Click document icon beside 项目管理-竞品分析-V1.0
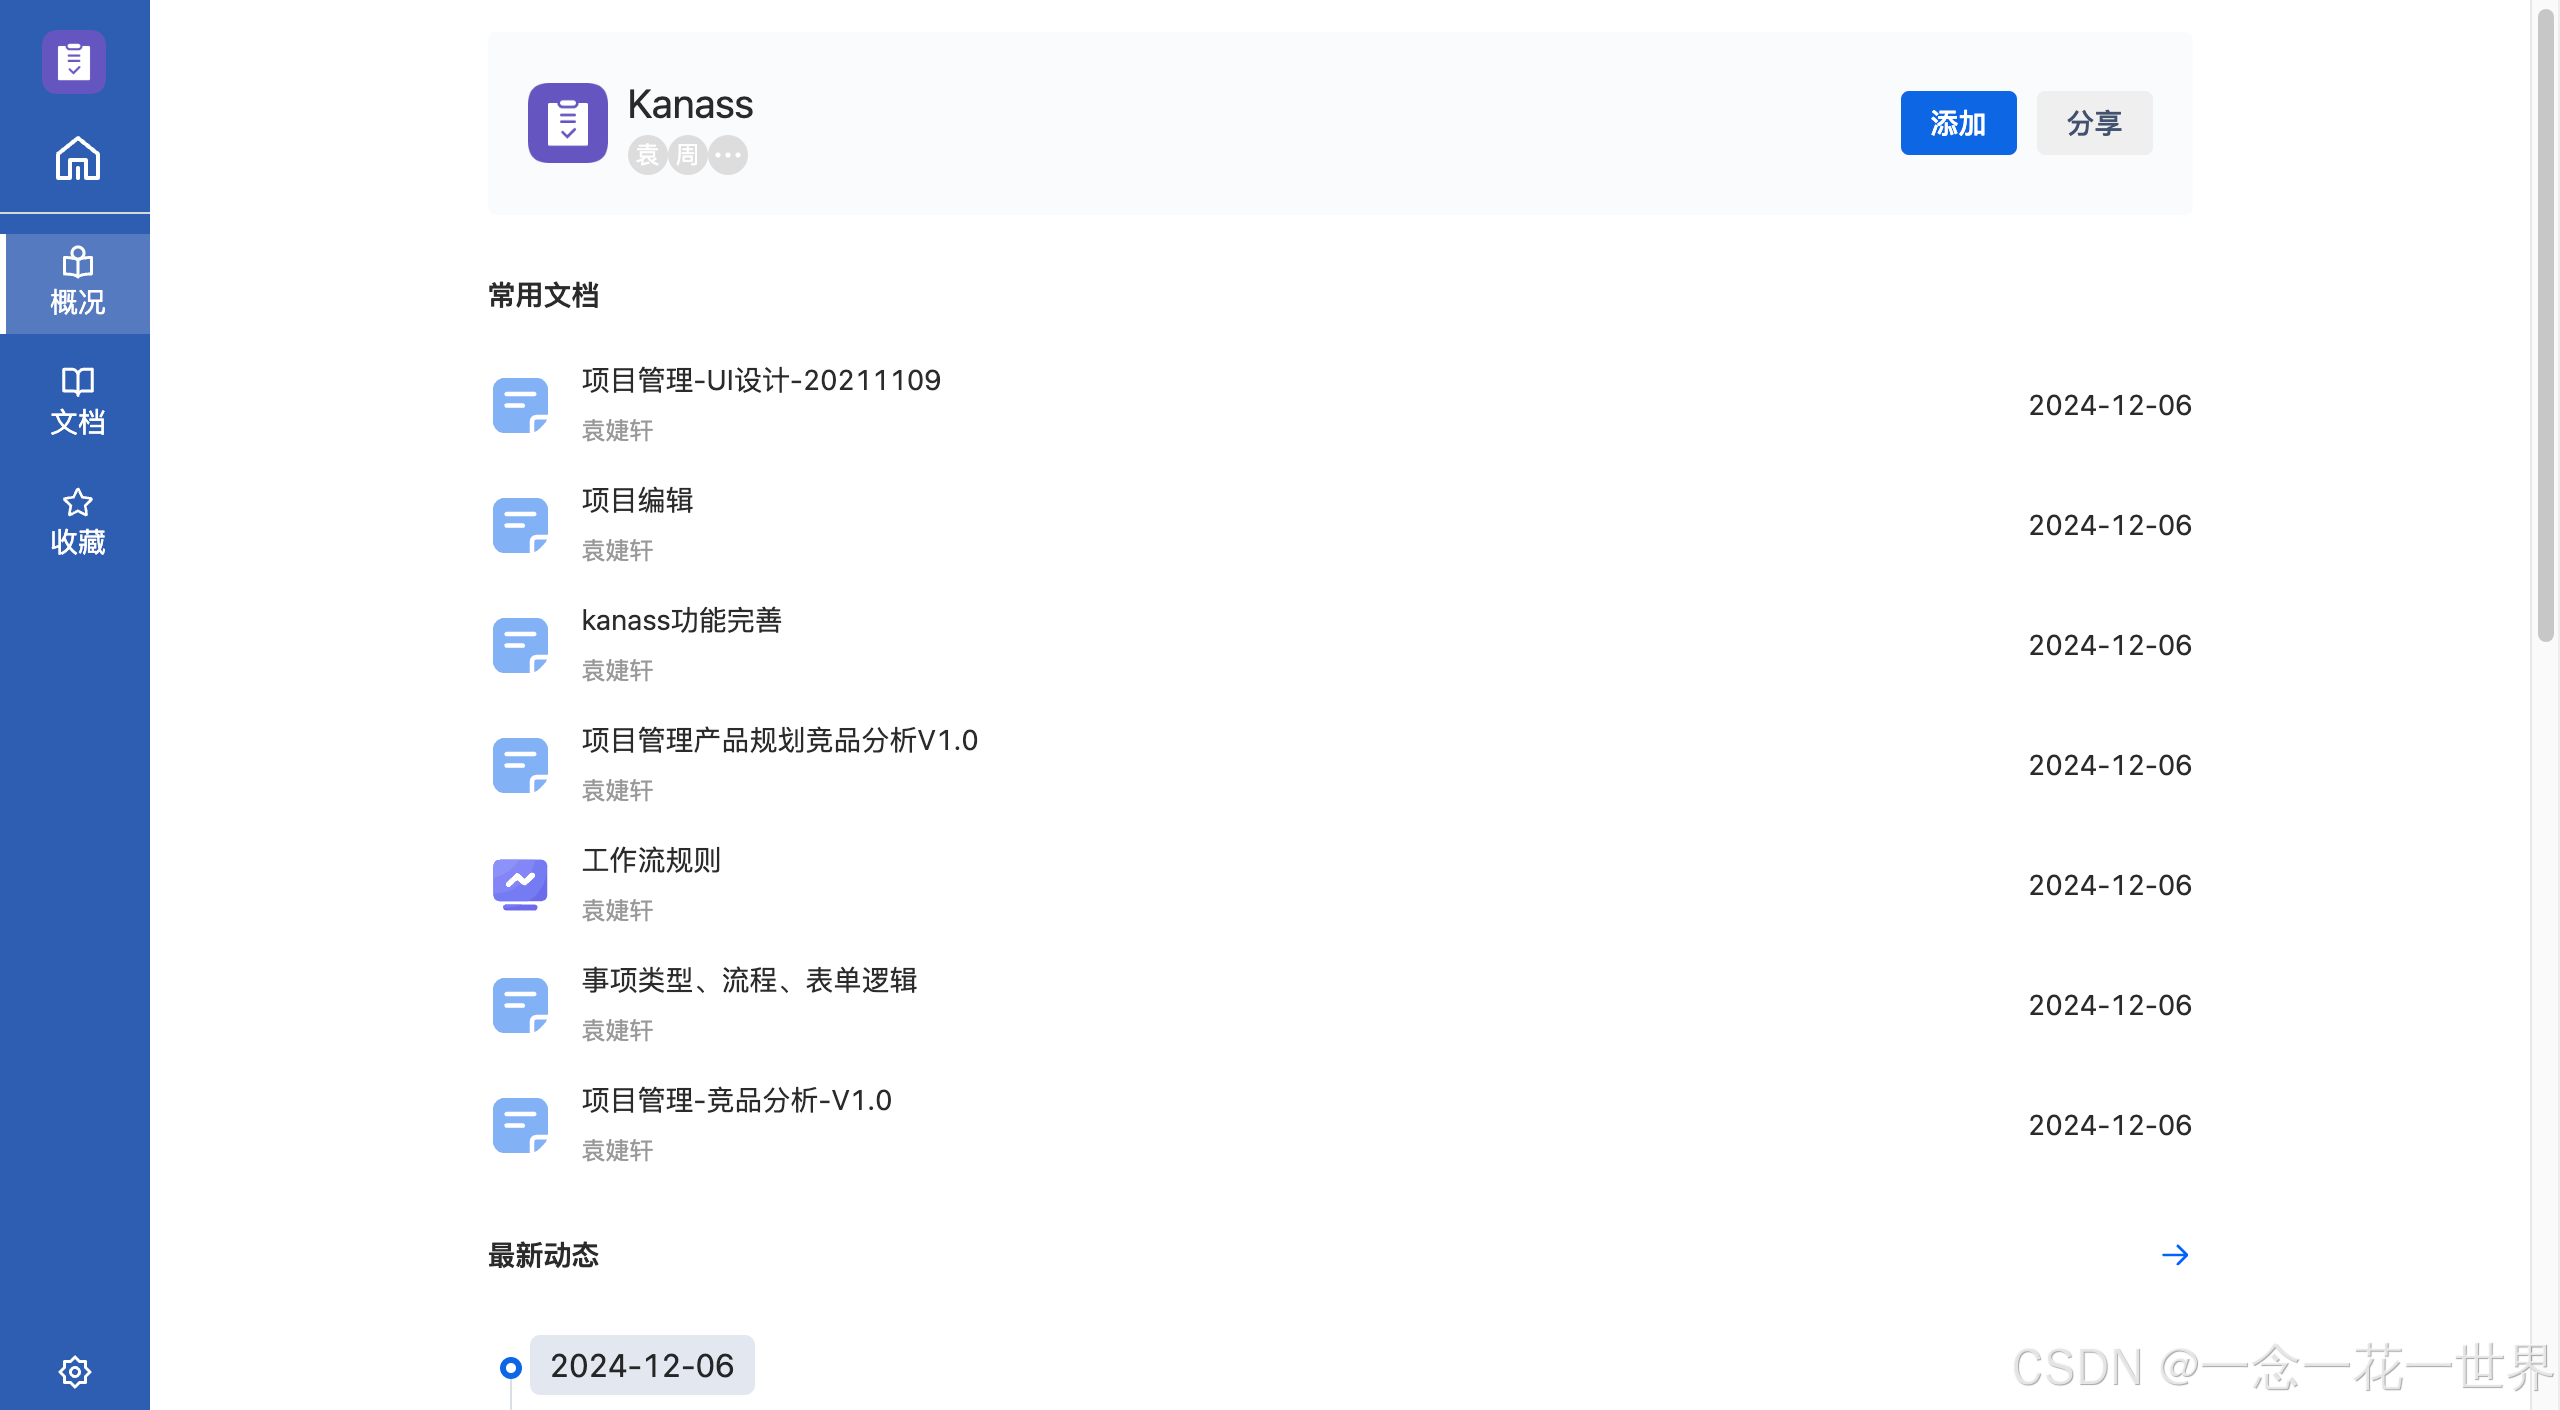This screenshot has width=2560, height=1410. click(520, 1125)
